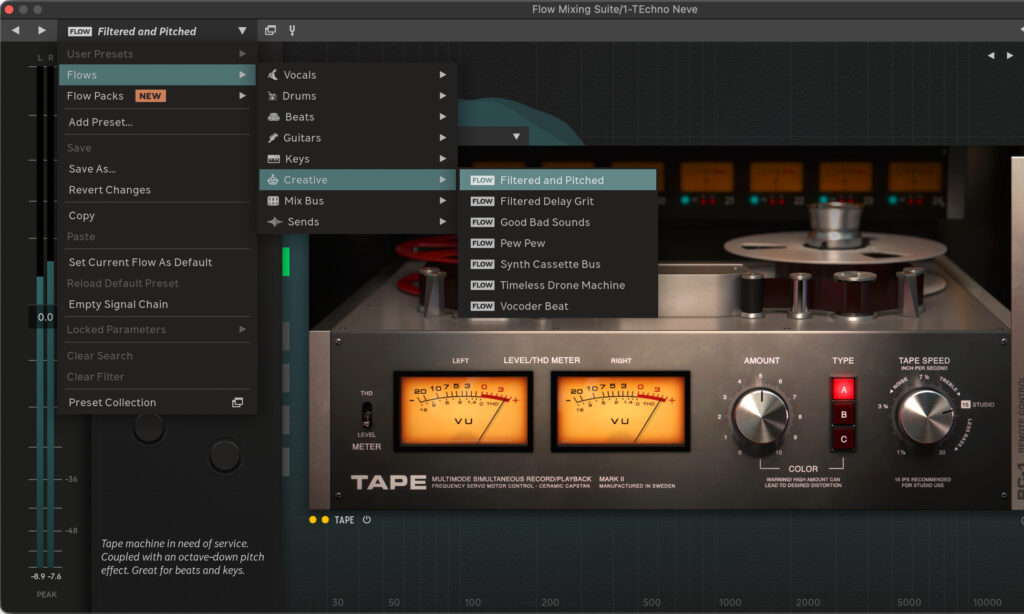Choose Add Preset... from the menu
This screenshot has height=614, width=1024.
point(100,122)
